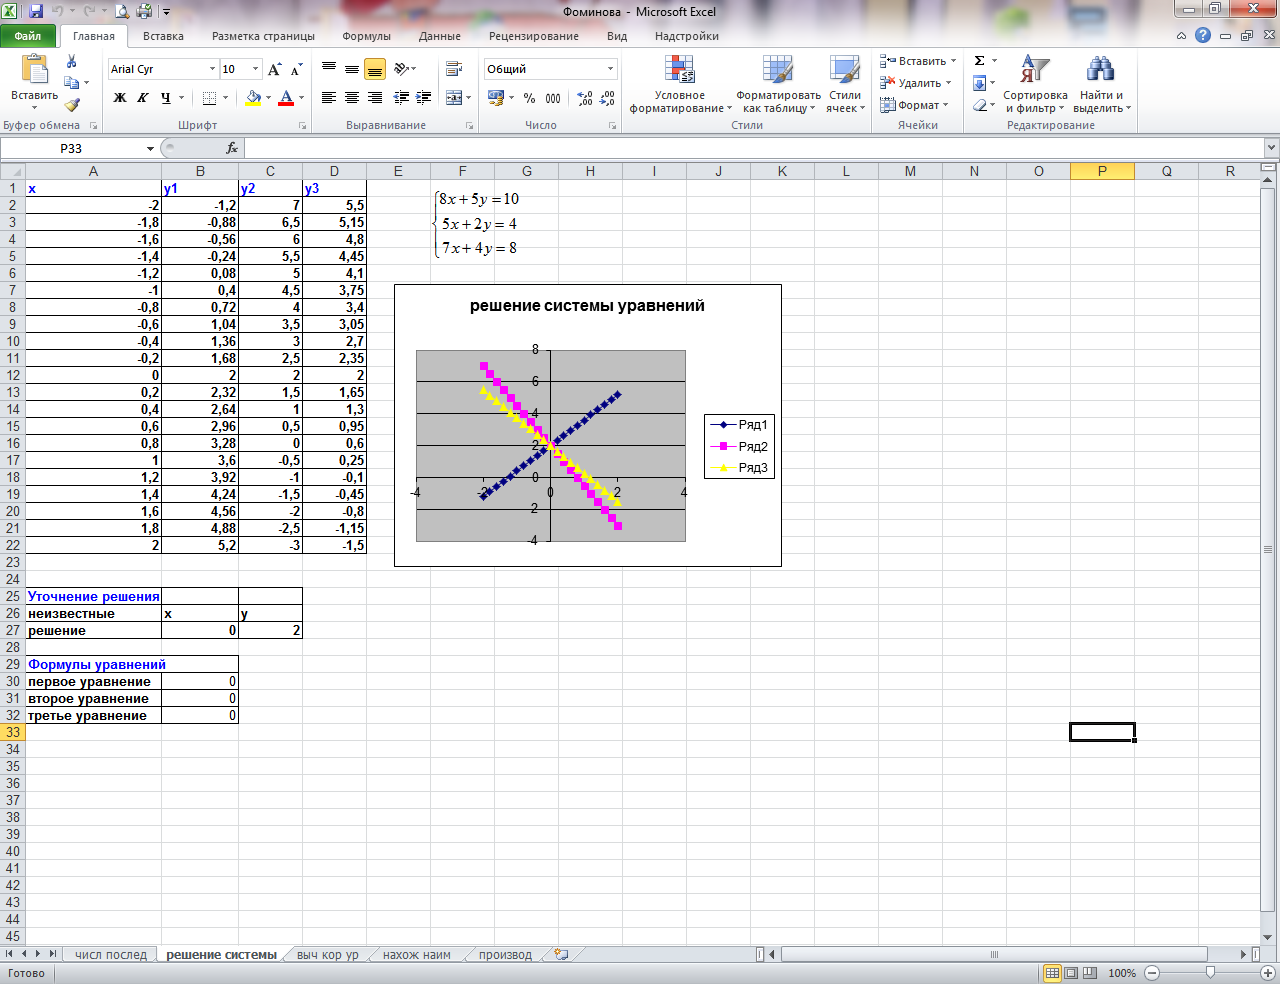Open the font size dropdown
Screen dimensions: 1280x984
click(255, 69)
